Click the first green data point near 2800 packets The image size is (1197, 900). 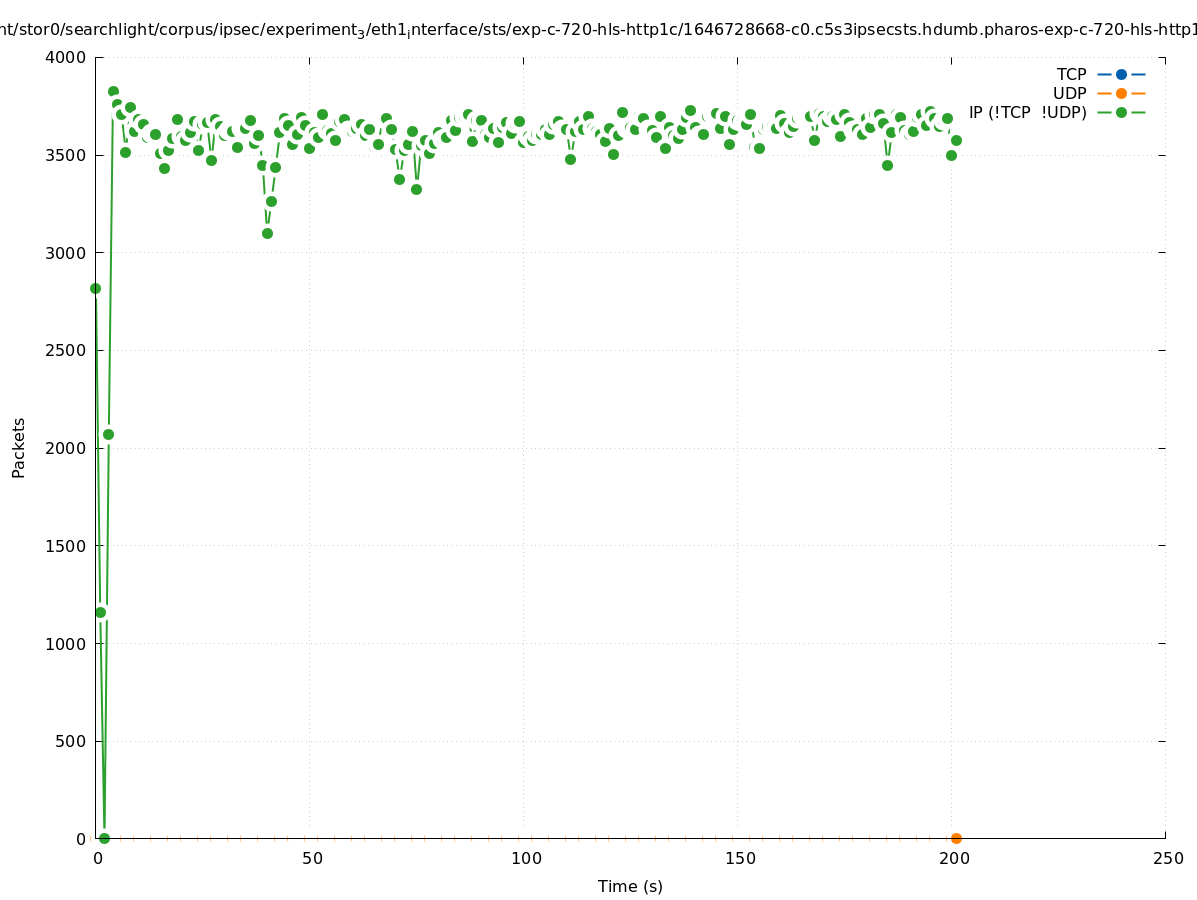pos(95,288)
